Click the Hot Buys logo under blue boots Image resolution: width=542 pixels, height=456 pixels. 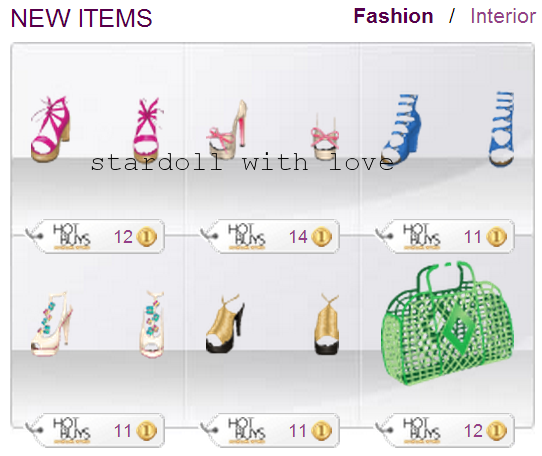[421, 236]
